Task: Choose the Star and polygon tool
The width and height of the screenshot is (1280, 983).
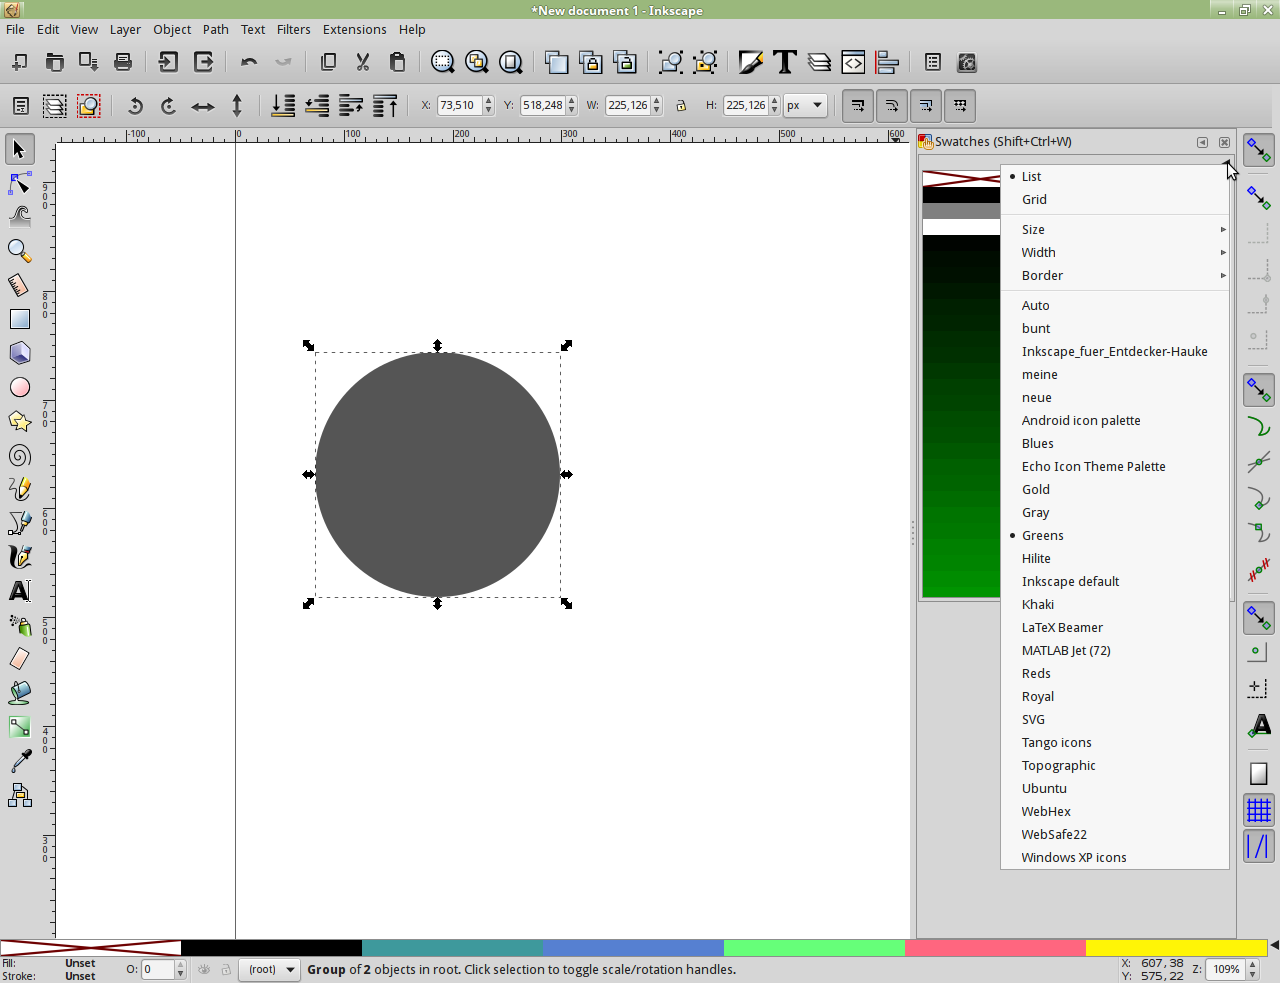Action: [x=19, y=422]
